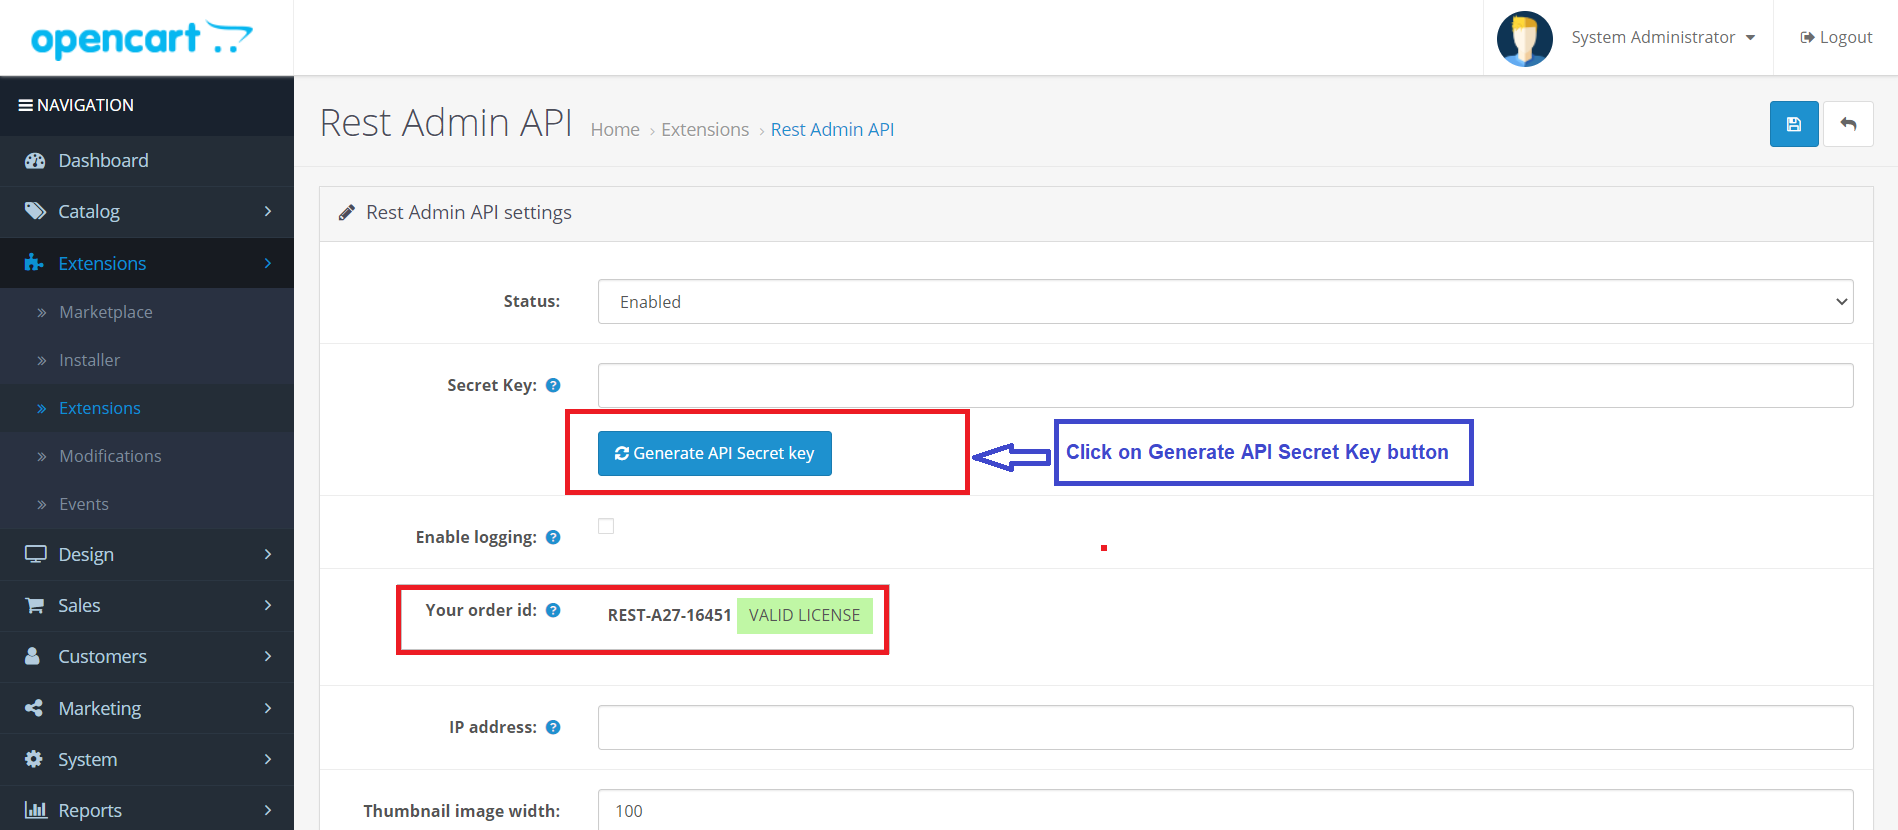This screenshot has height=830, width=1898.
Task: Click the IP address help icon
Action: coord(553,727)
